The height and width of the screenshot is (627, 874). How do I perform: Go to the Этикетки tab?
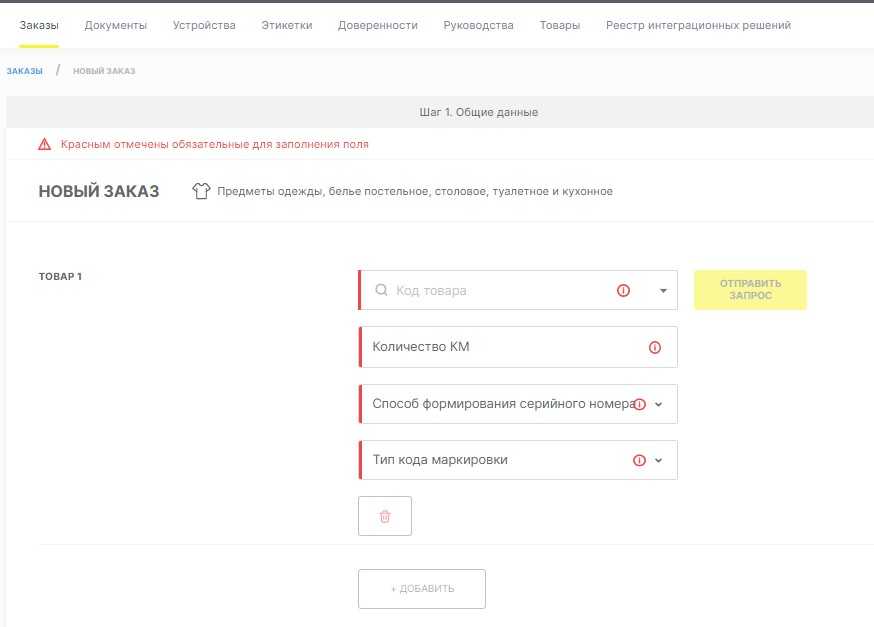pos(286,25)
